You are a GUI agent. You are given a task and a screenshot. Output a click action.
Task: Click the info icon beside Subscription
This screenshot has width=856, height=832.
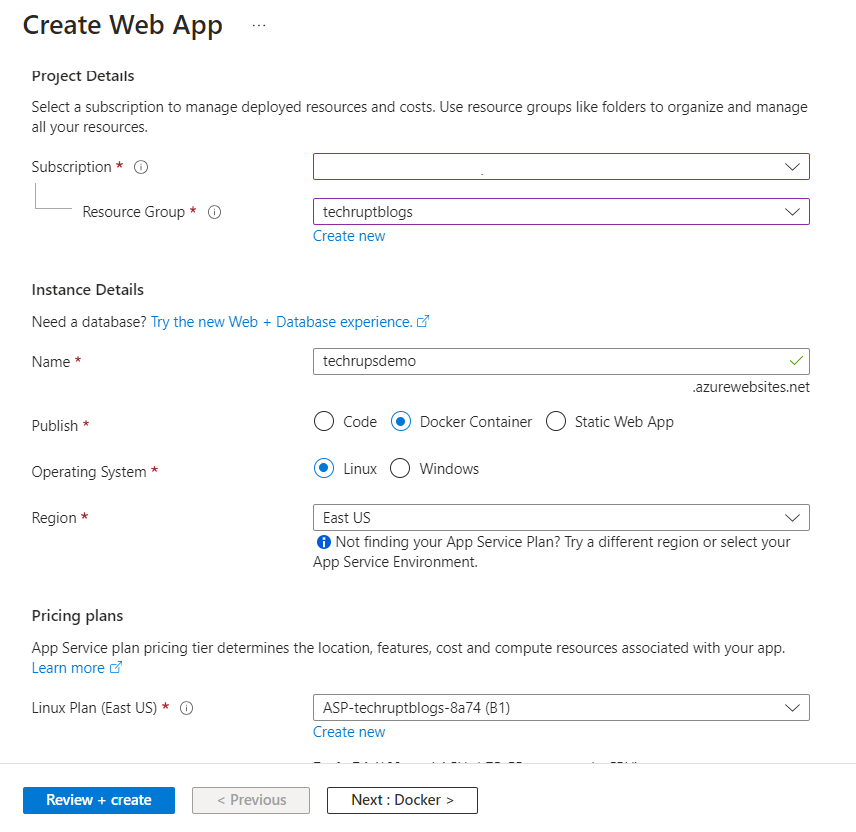tap(141, 167)
